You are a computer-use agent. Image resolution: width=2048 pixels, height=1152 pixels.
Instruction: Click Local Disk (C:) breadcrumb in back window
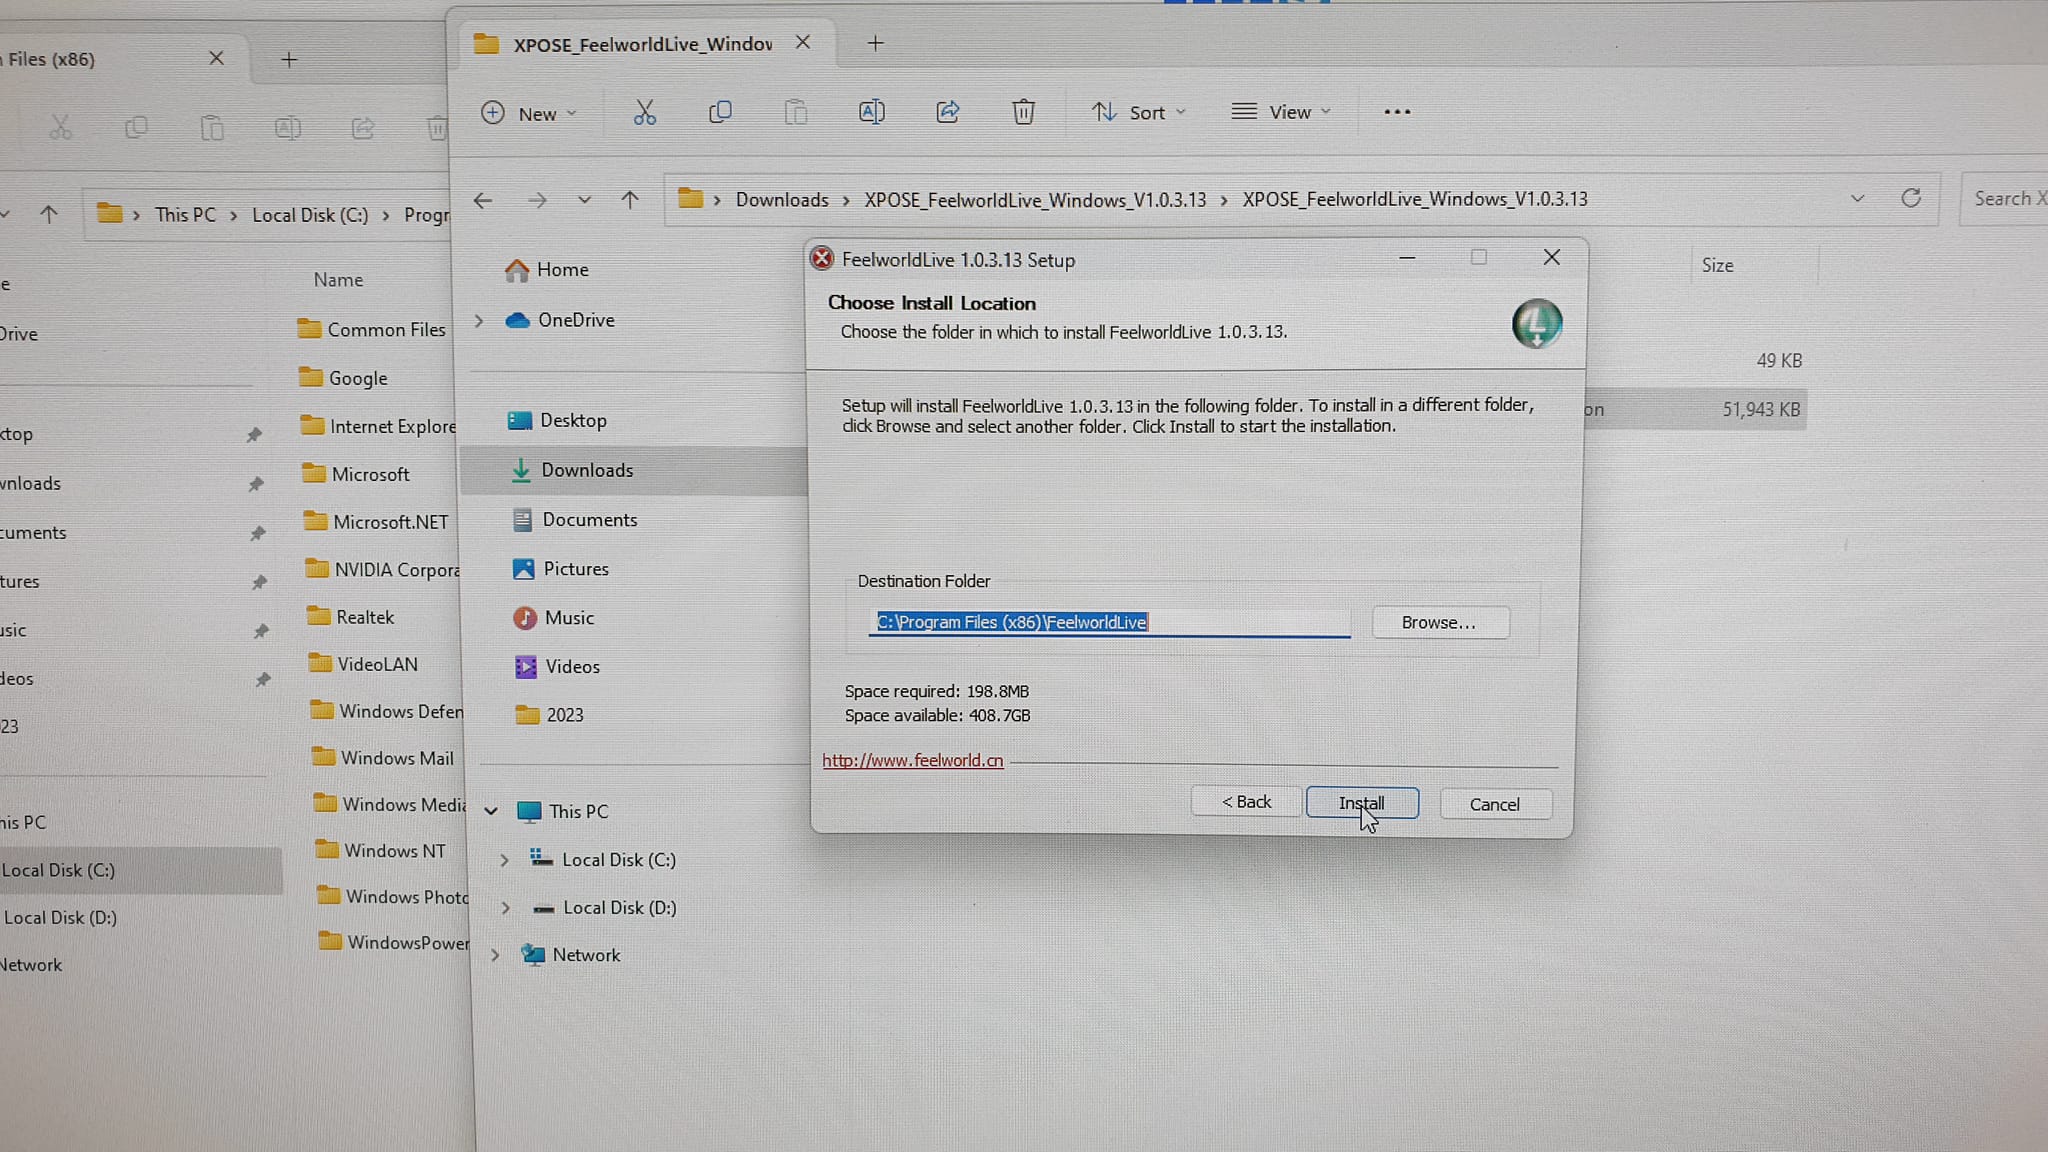[x=310, y=215]
